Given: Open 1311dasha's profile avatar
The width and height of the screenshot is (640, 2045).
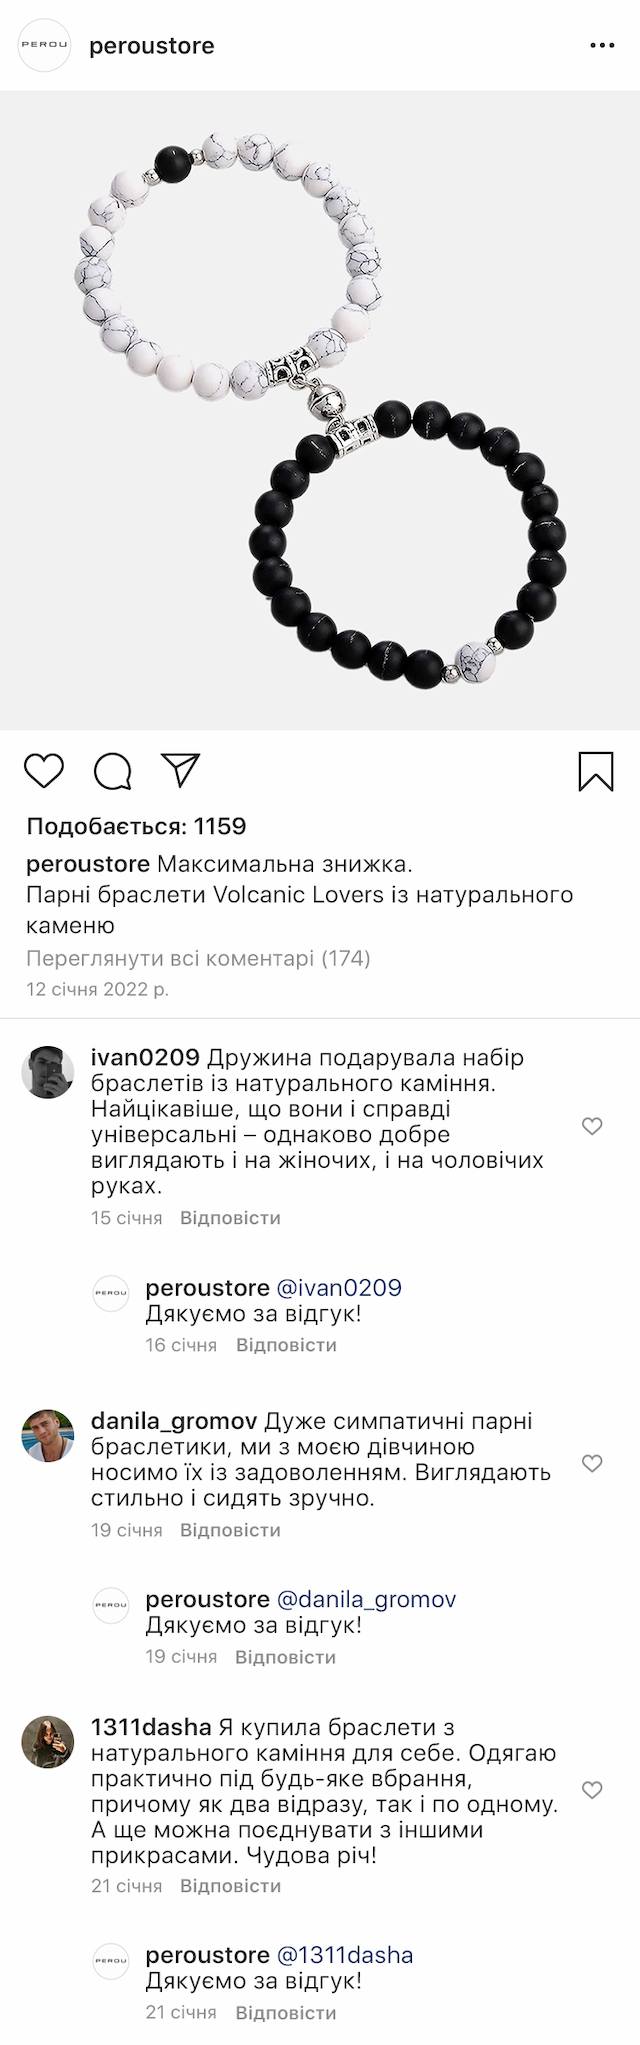Looking at the screenshot, I should (x=48, y=1742).
